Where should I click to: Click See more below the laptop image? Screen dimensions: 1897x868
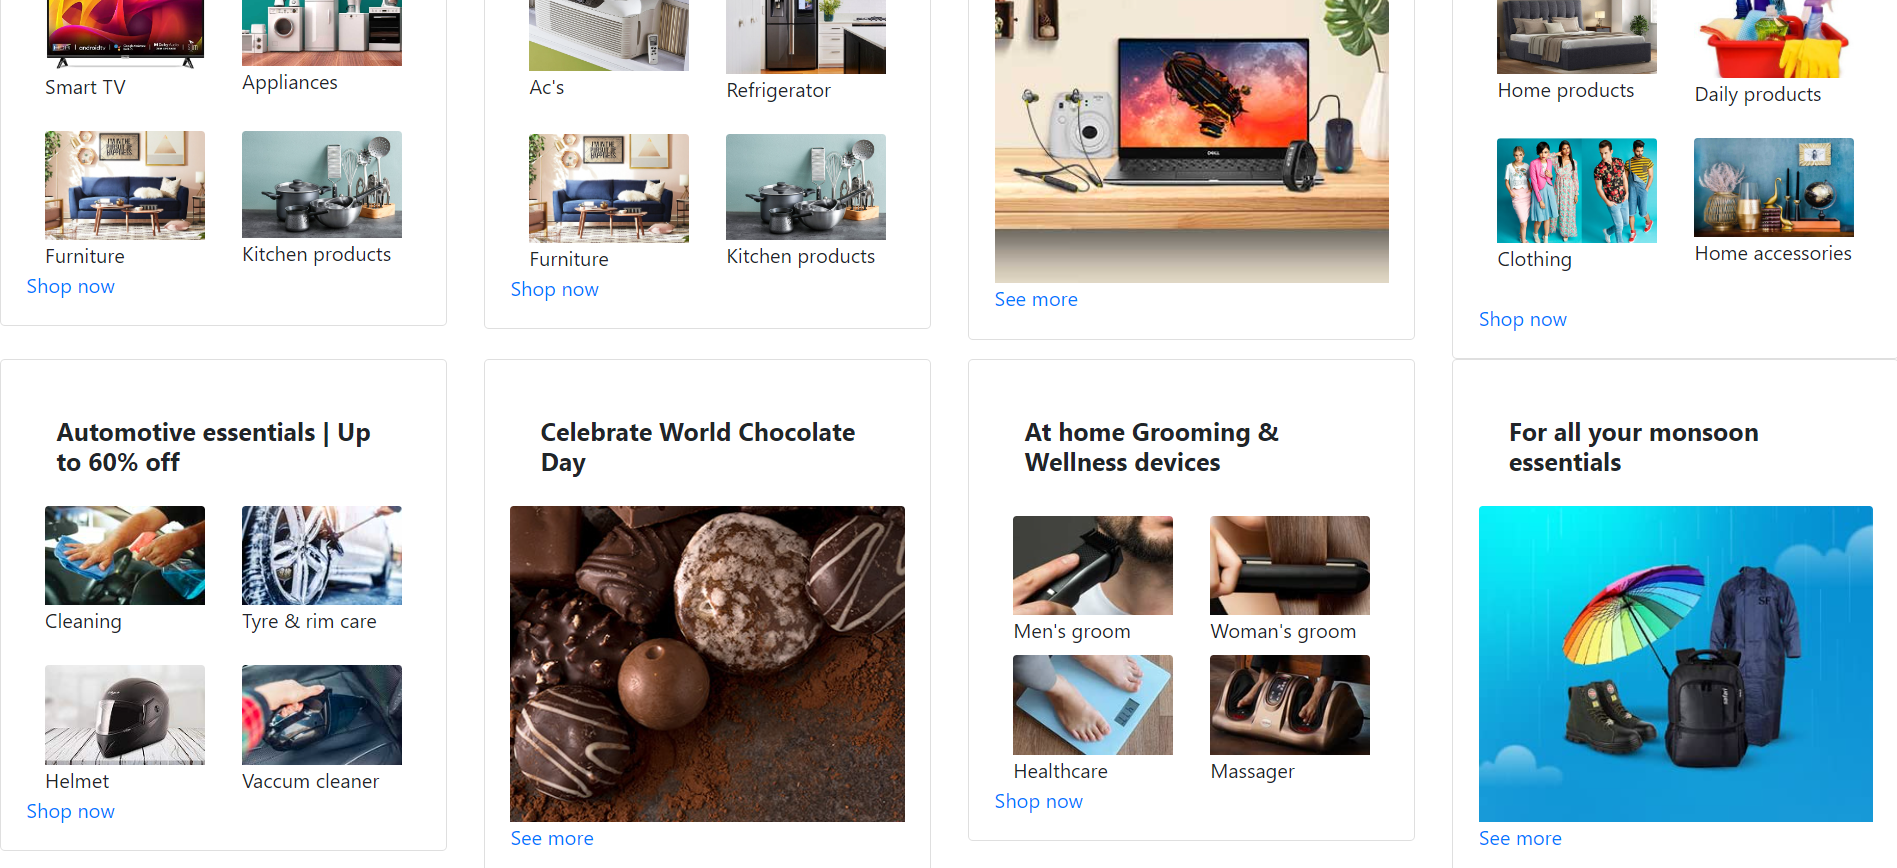1036,299
